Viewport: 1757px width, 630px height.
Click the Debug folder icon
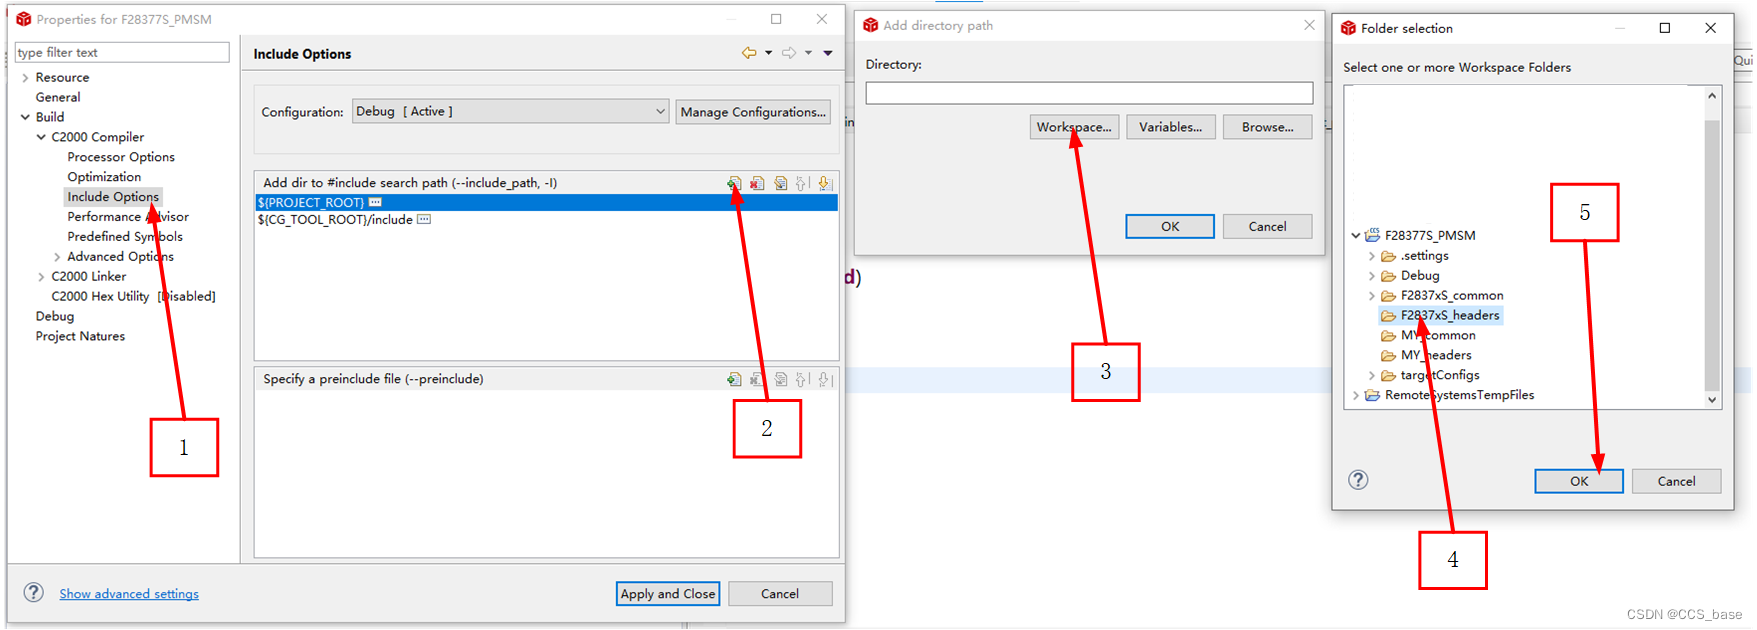[x=1388, y=275]
